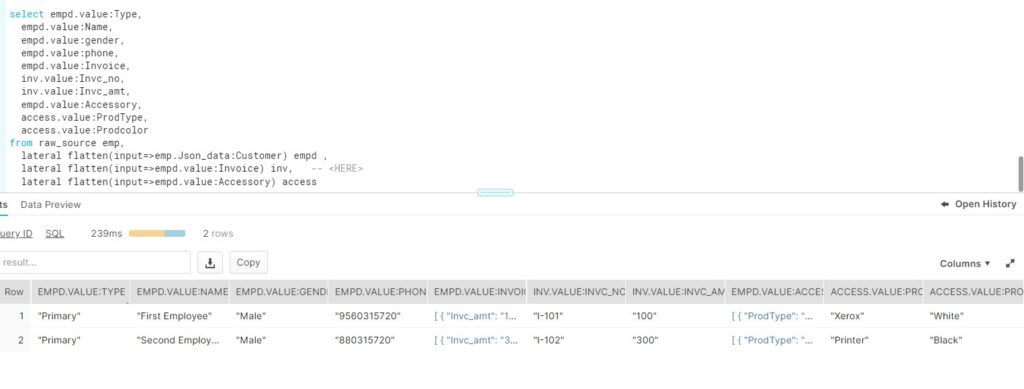Switch to the Data Preview tab

point(51,204)
